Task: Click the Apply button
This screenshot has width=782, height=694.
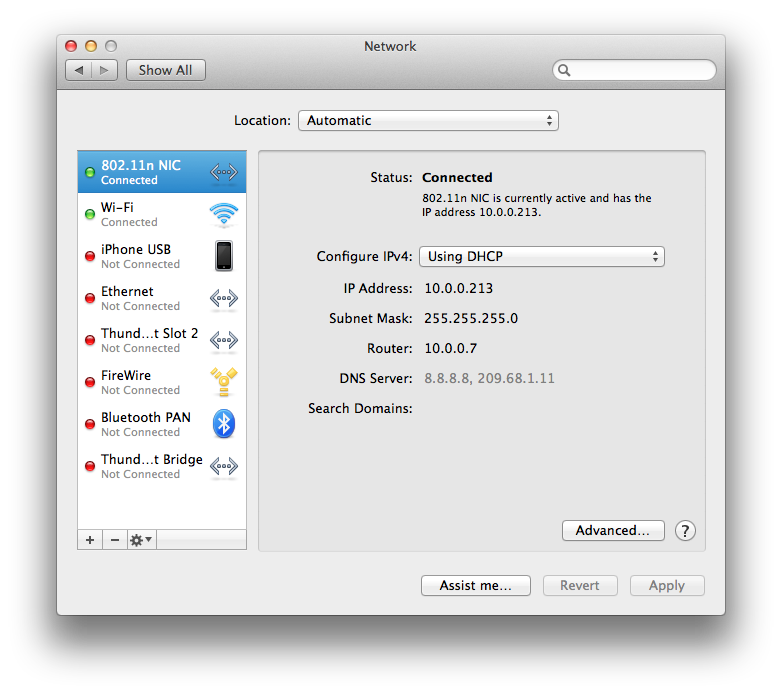Action: coord(667,585)
